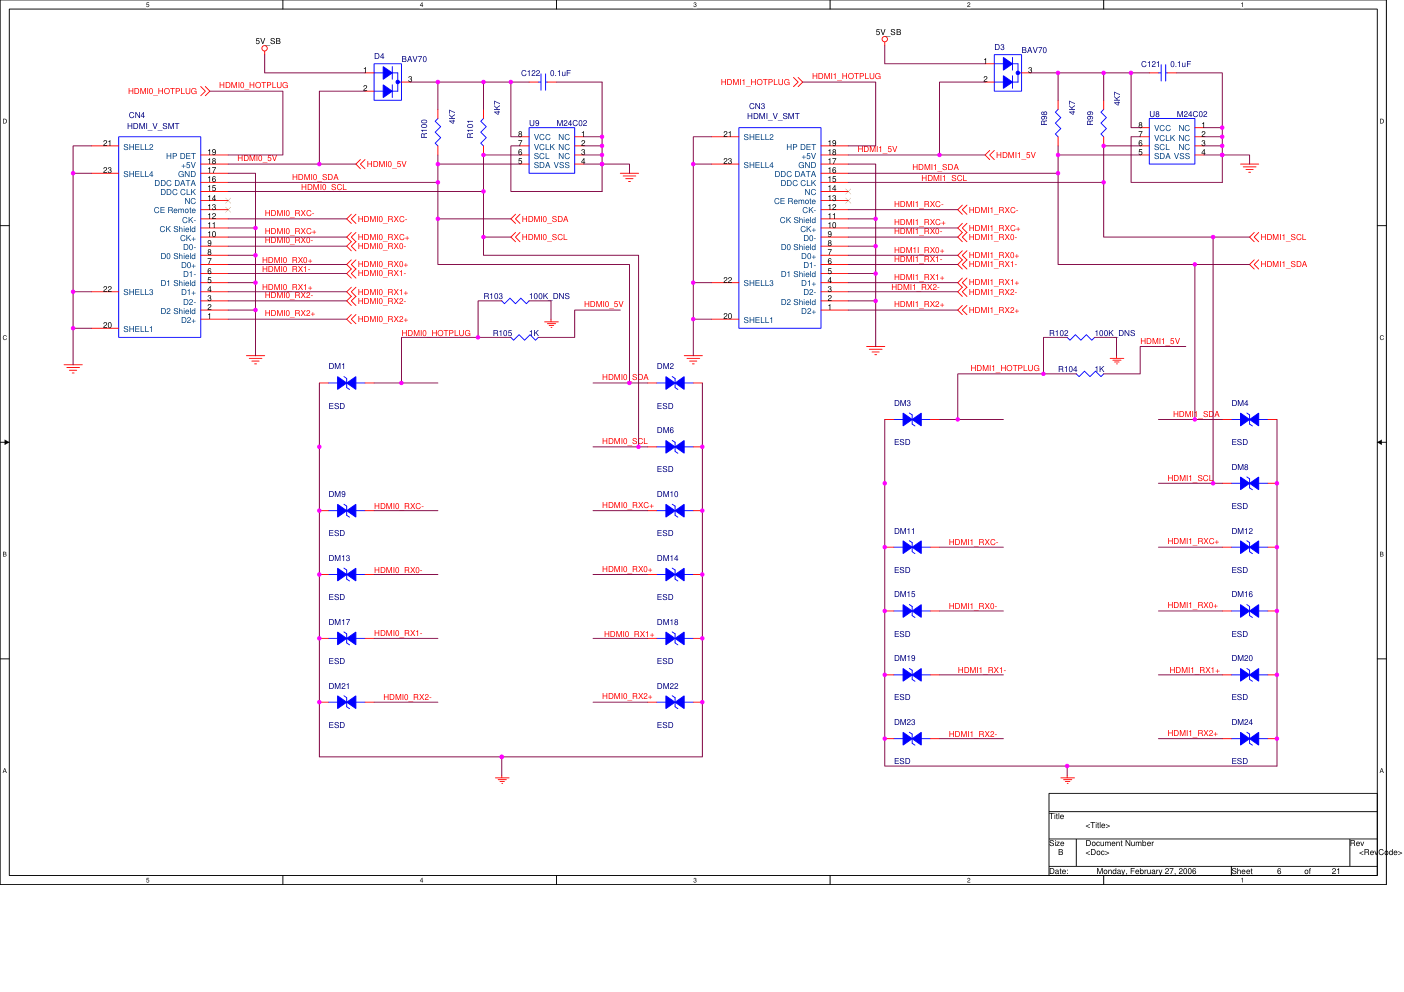1404x992 pixels.
Task: Select the HDMI0_SCL off-page connector label
Action: pyautogui.click(x=544, y=238)
